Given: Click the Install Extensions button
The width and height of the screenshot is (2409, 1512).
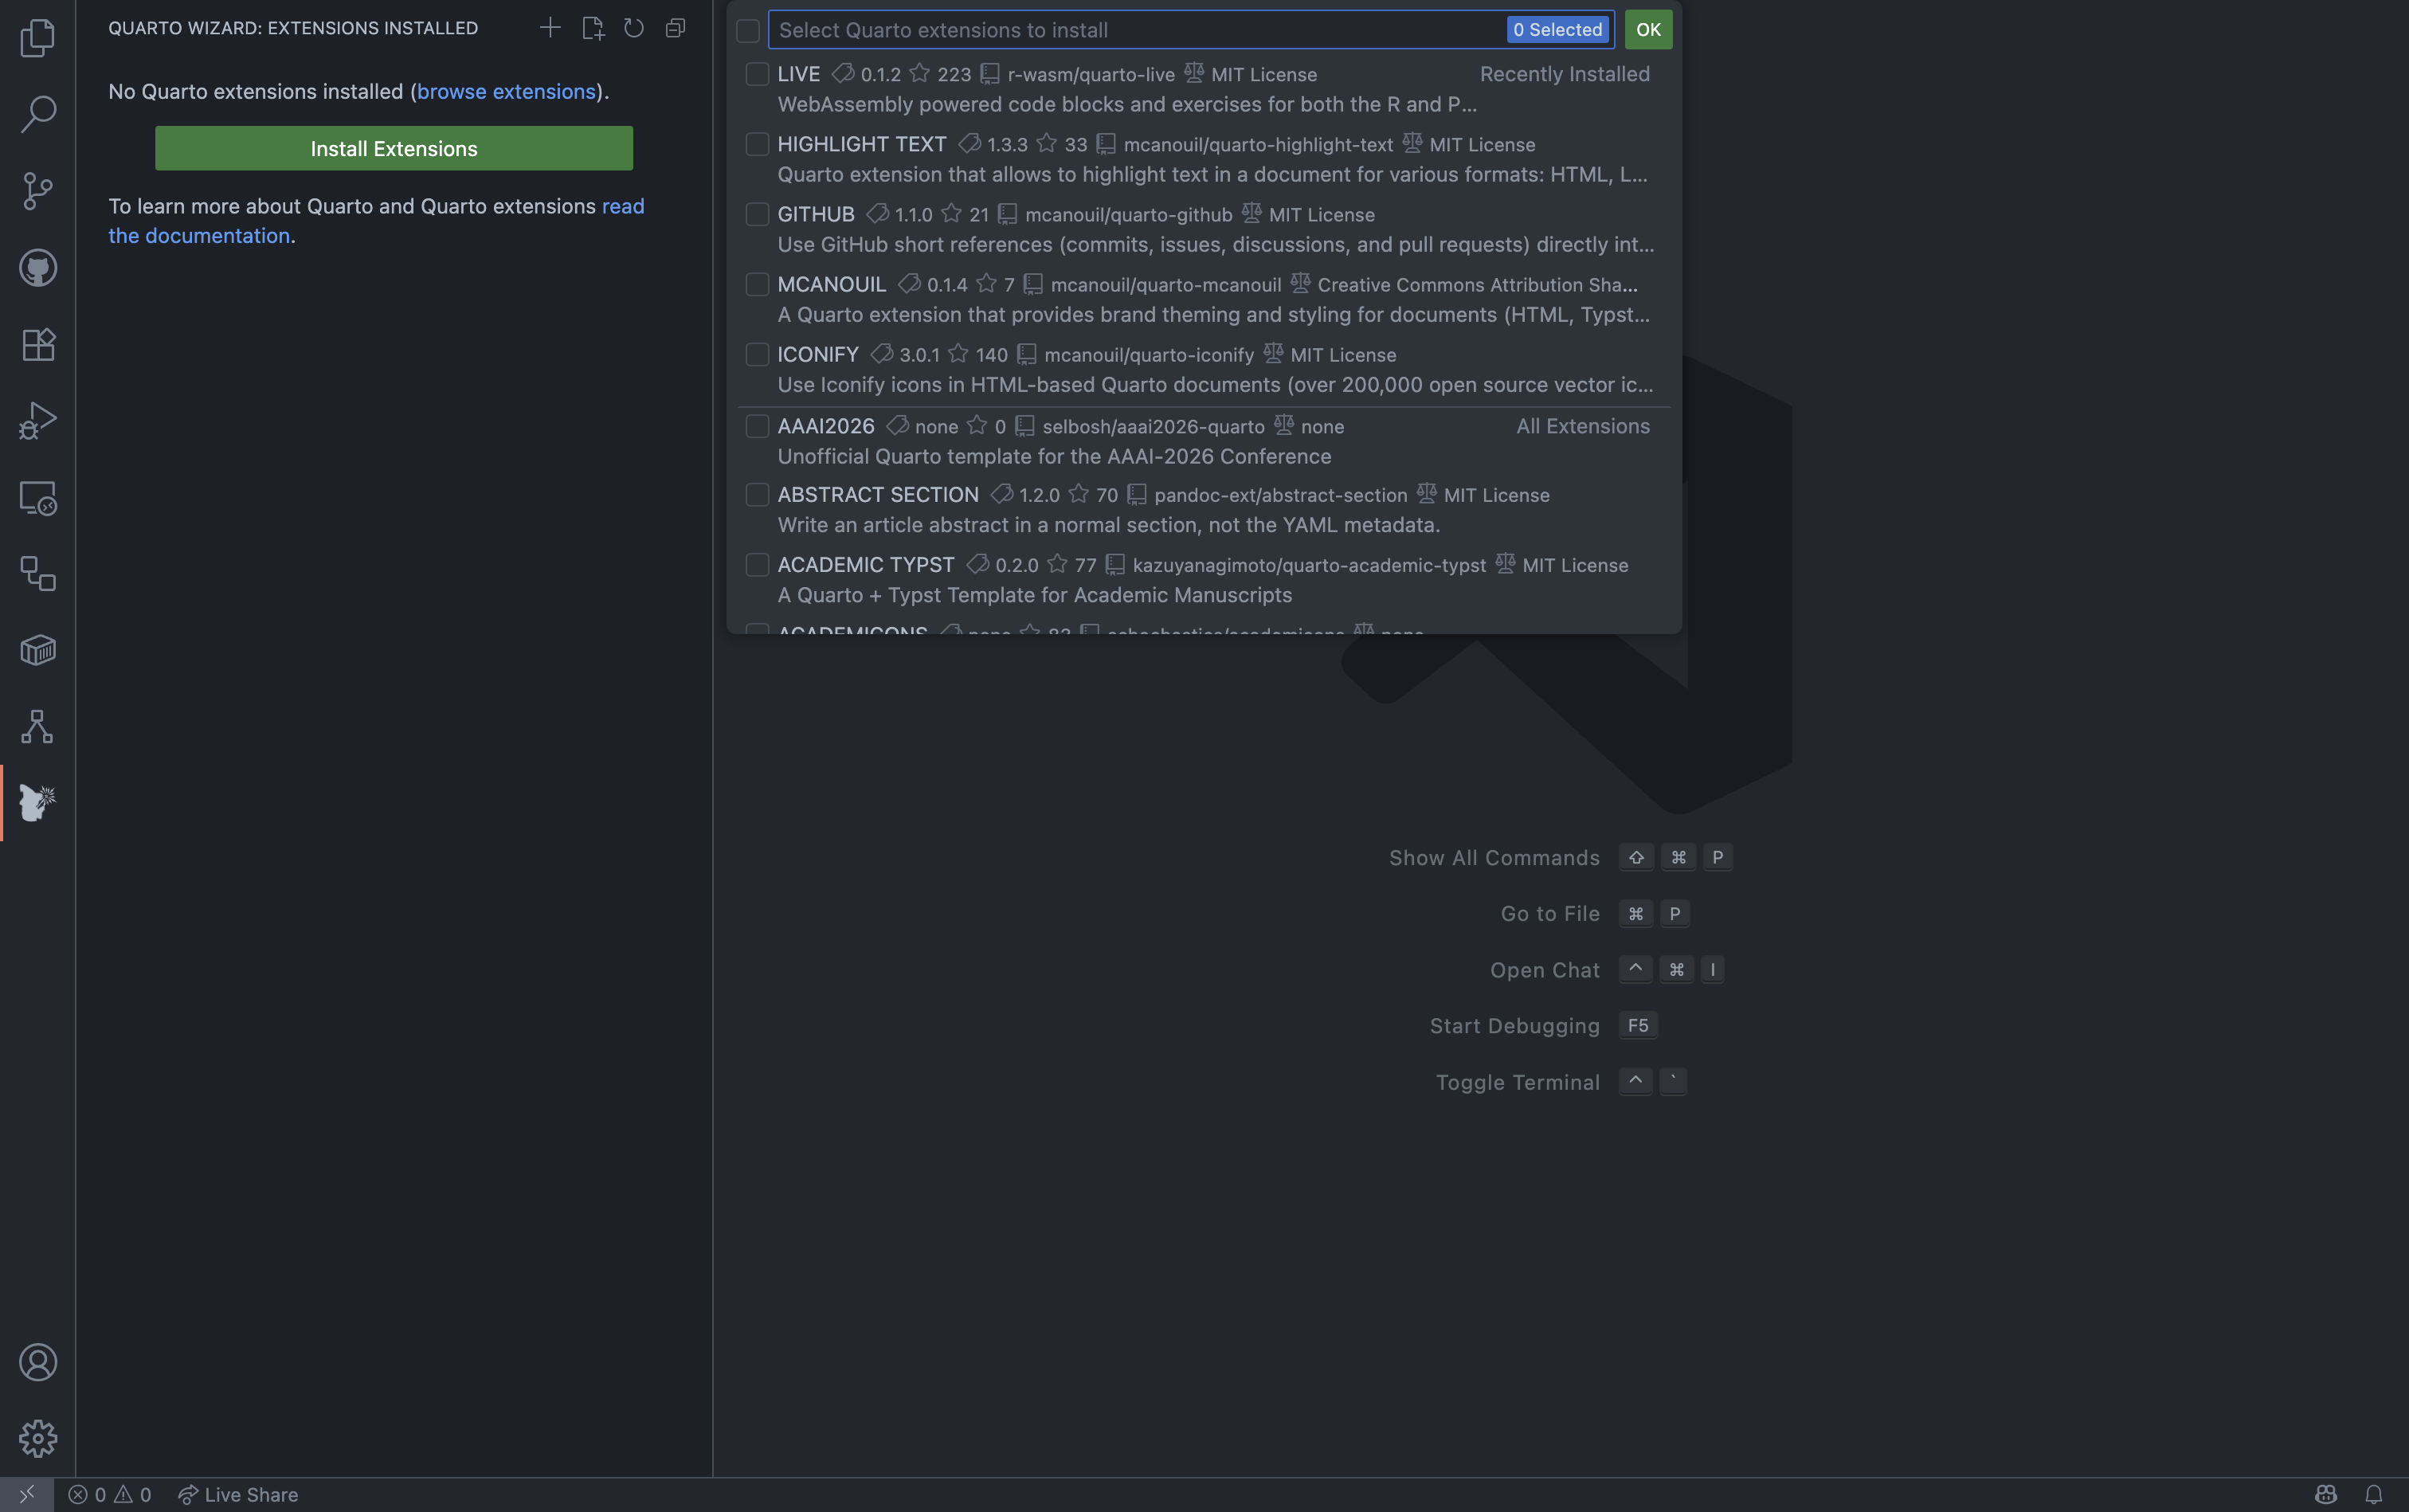Looking at the screenshot, I should point(393,148).
